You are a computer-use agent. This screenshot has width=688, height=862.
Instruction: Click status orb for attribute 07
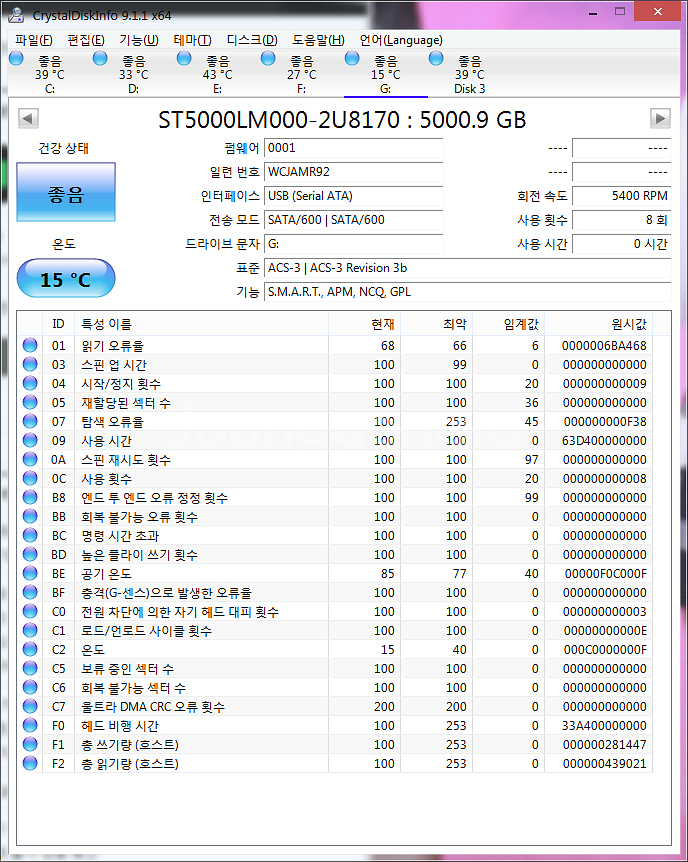tap(30, 421)
